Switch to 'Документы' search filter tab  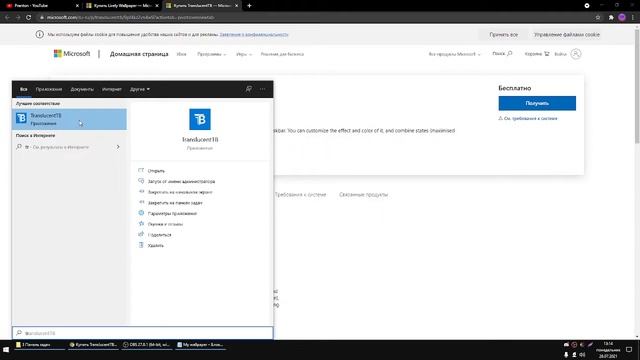click(x=82, y=89)
